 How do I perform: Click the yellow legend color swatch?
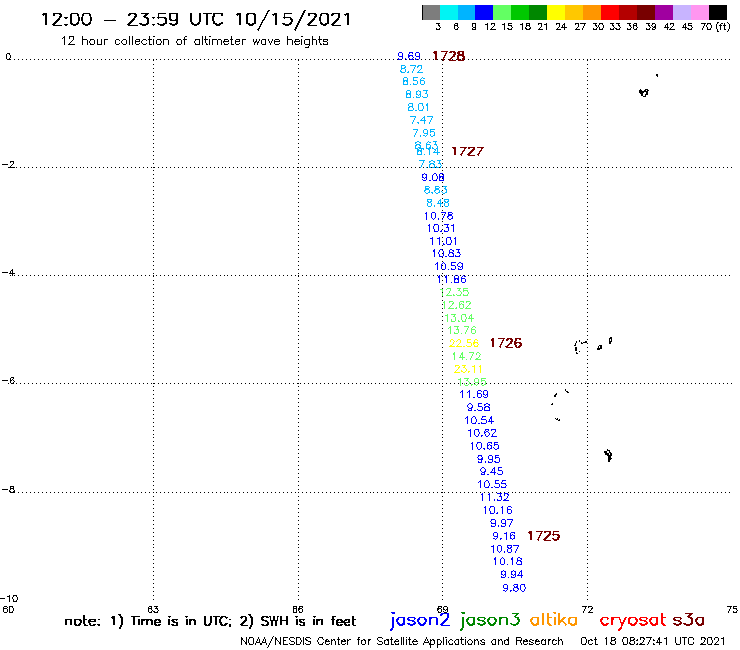click(556, 12)
